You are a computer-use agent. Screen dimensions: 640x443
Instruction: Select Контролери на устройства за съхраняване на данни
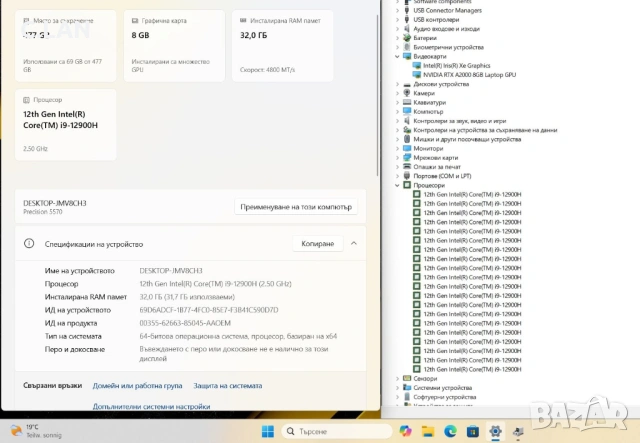pos(485,130)
